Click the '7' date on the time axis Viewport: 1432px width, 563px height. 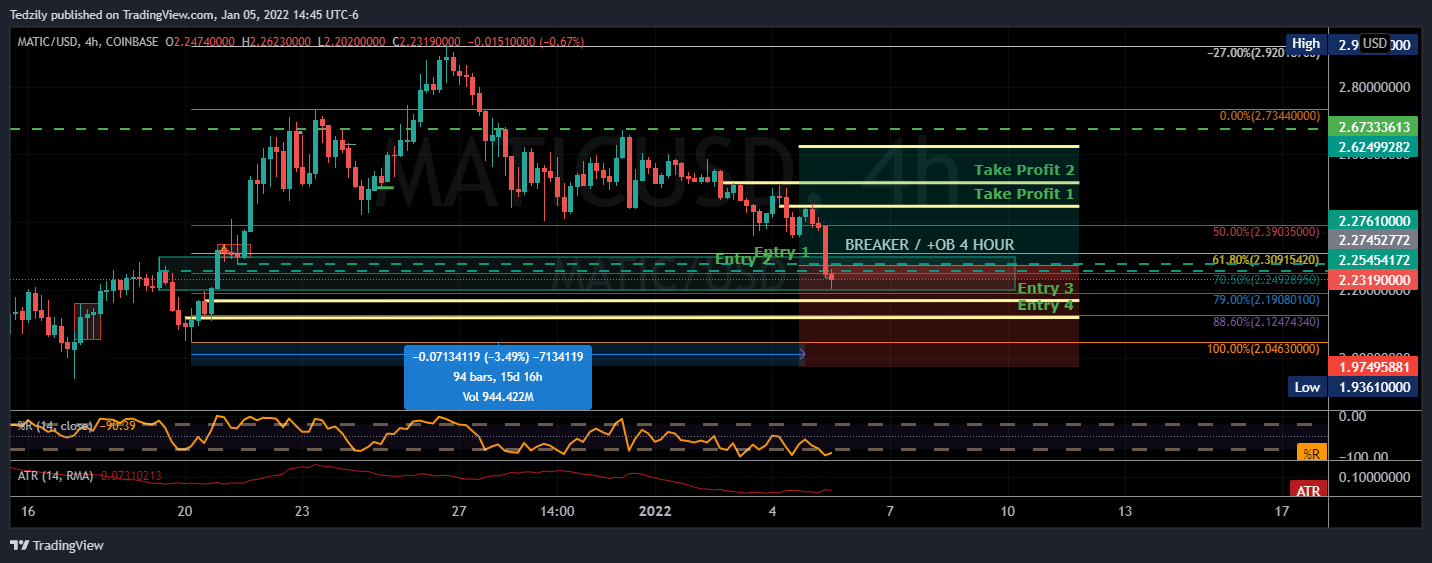(890, 511)
